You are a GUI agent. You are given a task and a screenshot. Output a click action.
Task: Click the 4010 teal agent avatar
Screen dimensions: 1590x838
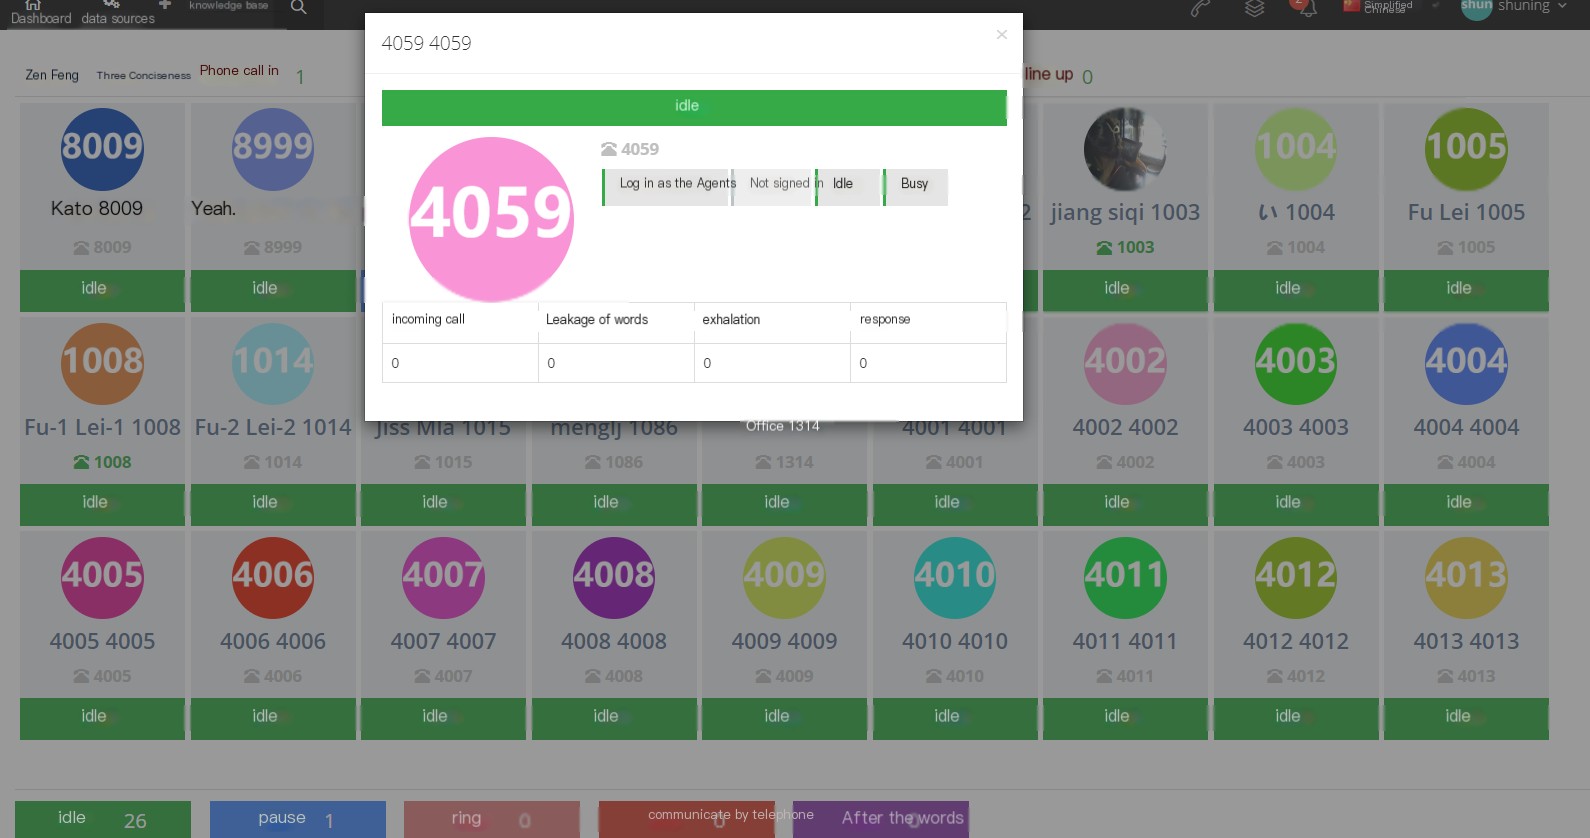[955, 577]
